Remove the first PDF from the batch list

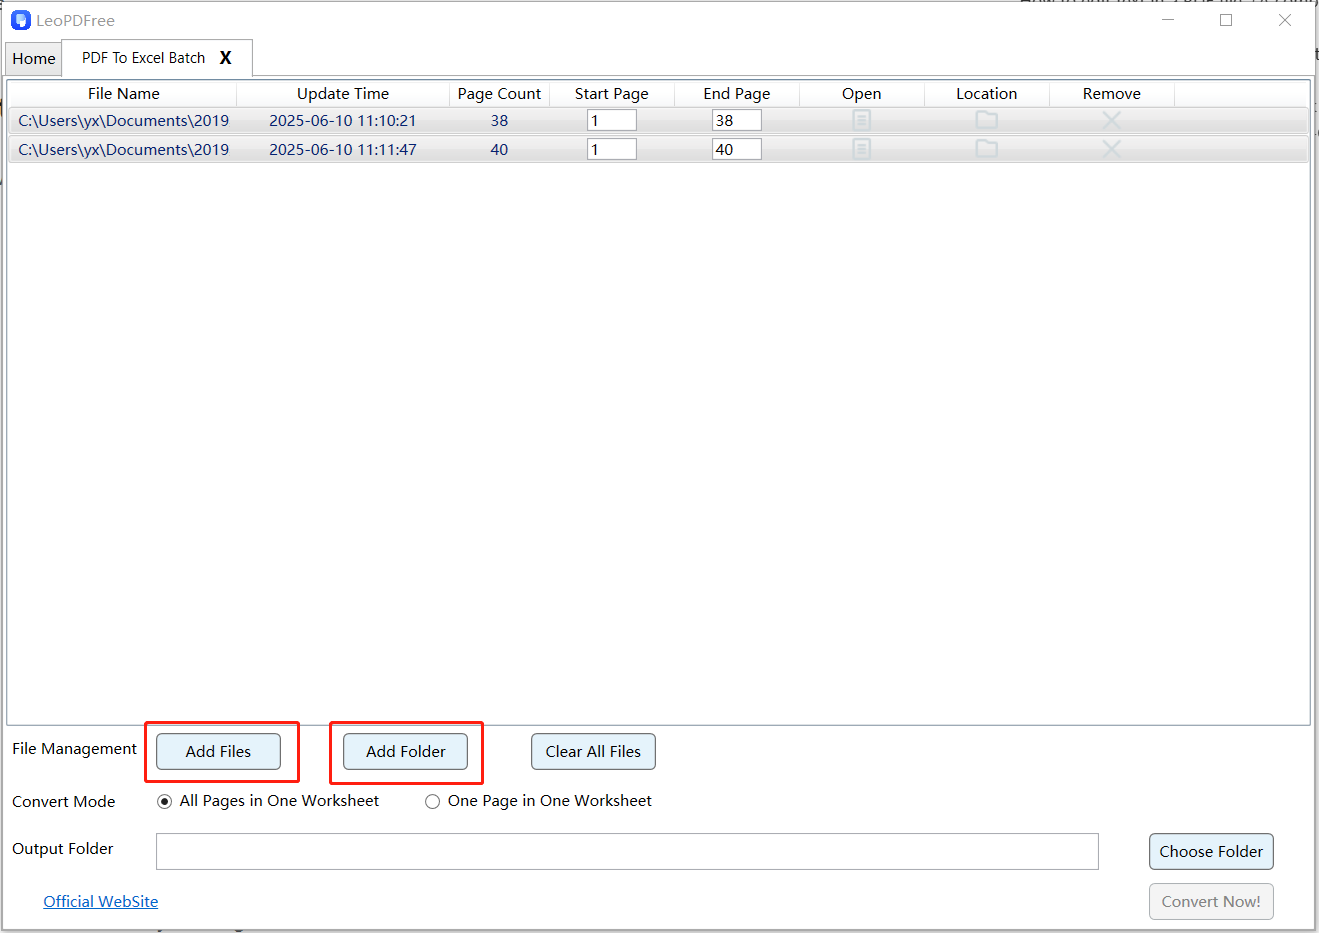pyautogui.click(x=1111, y=119)
